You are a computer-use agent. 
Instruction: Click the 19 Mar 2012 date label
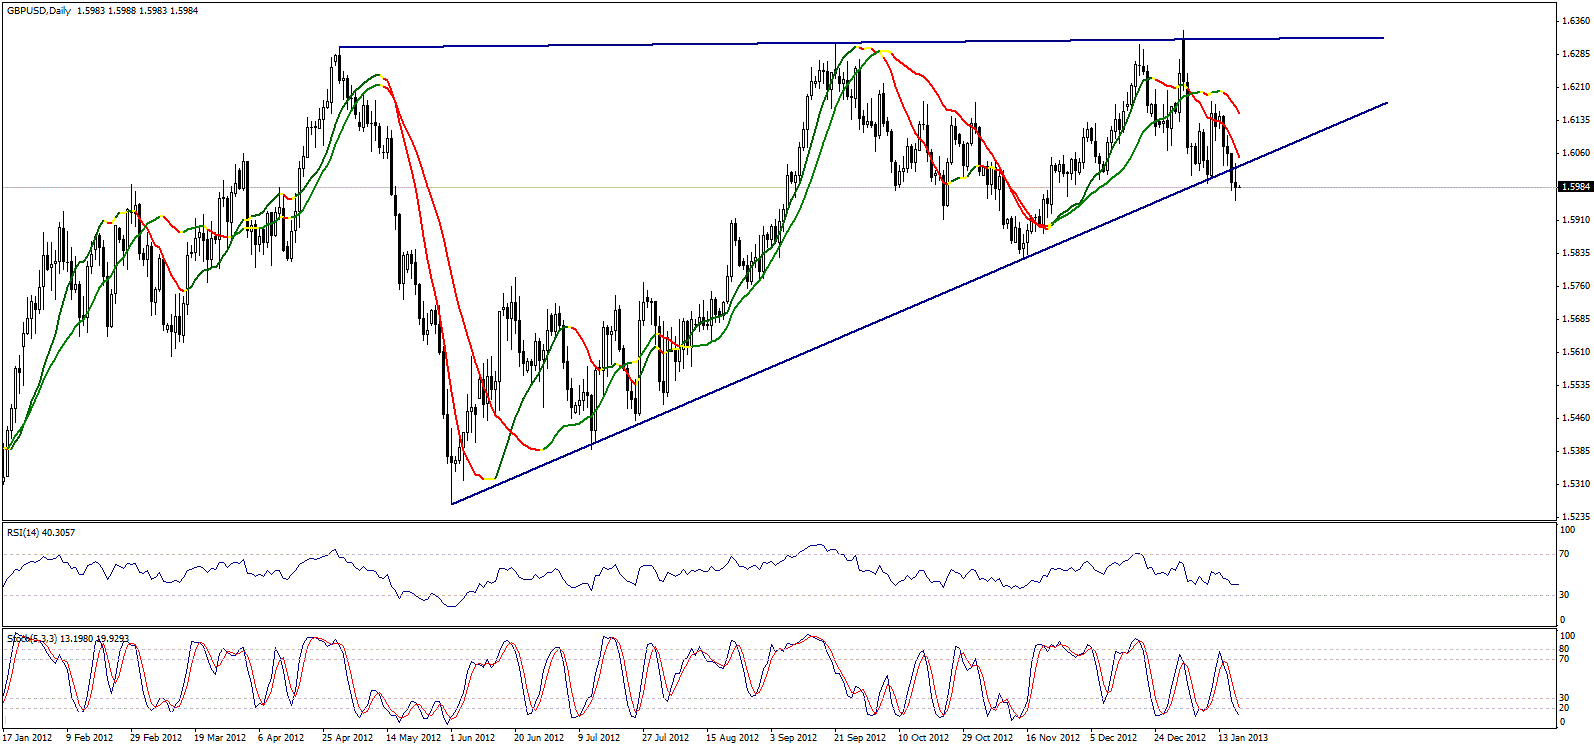(220, 738)
